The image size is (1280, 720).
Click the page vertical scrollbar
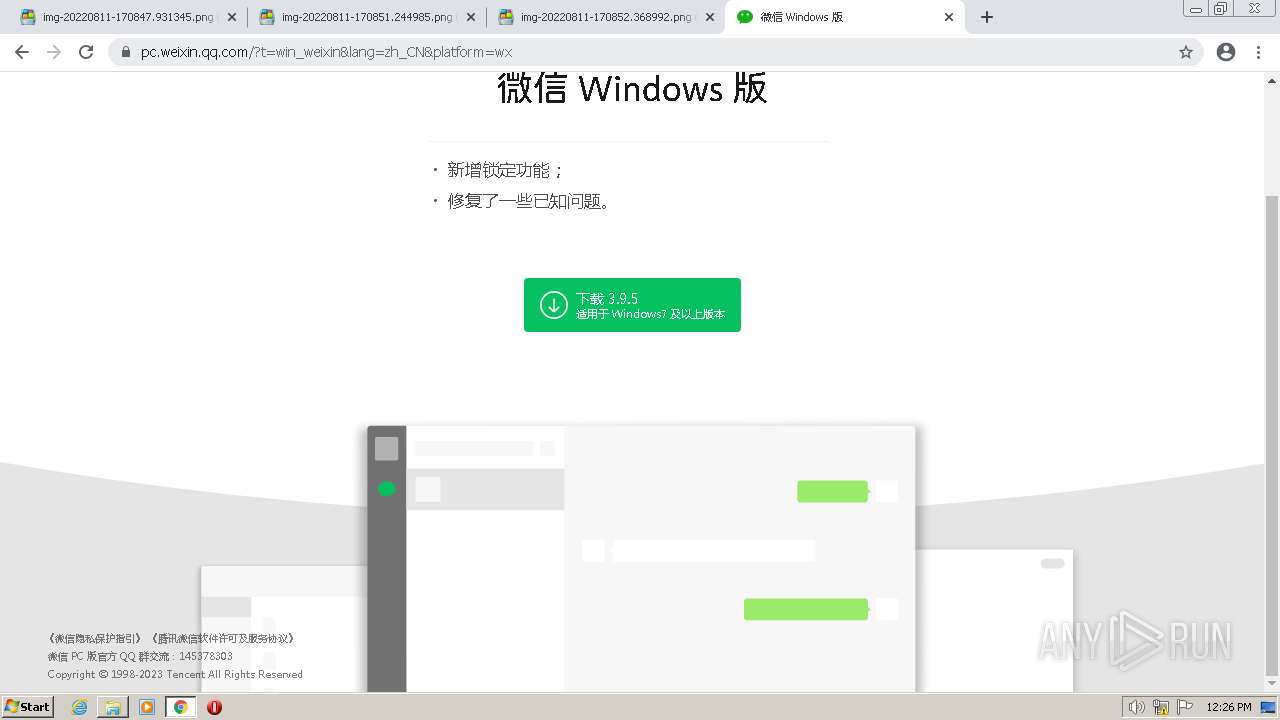[x=1272, y=435]
